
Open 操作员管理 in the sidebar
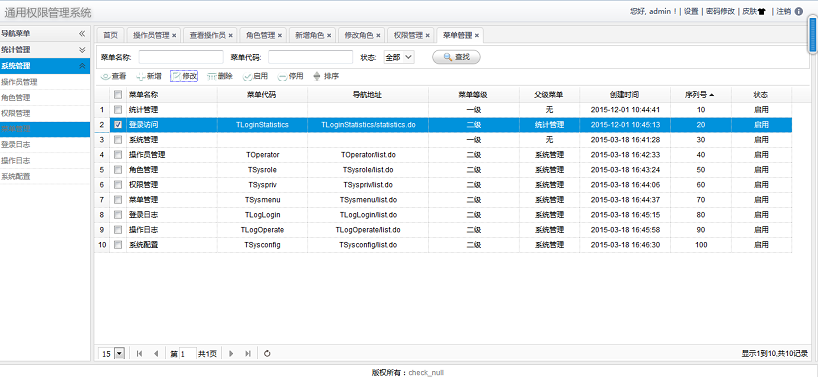coord(45,82)
